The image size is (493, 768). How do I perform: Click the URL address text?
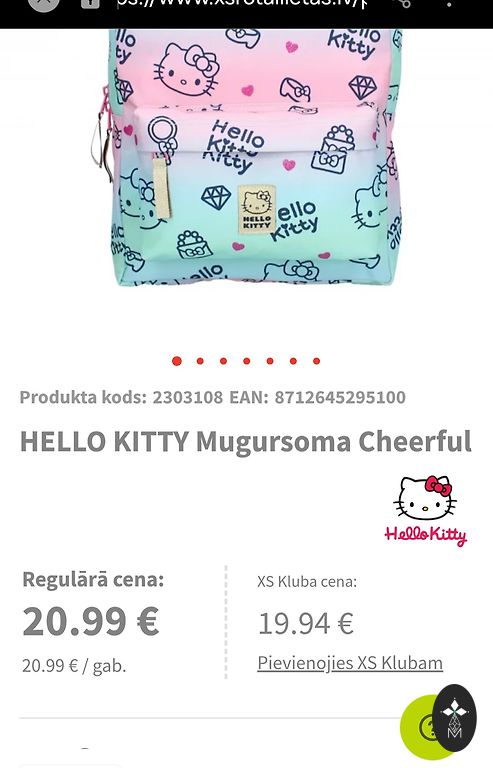pos(240,4)
